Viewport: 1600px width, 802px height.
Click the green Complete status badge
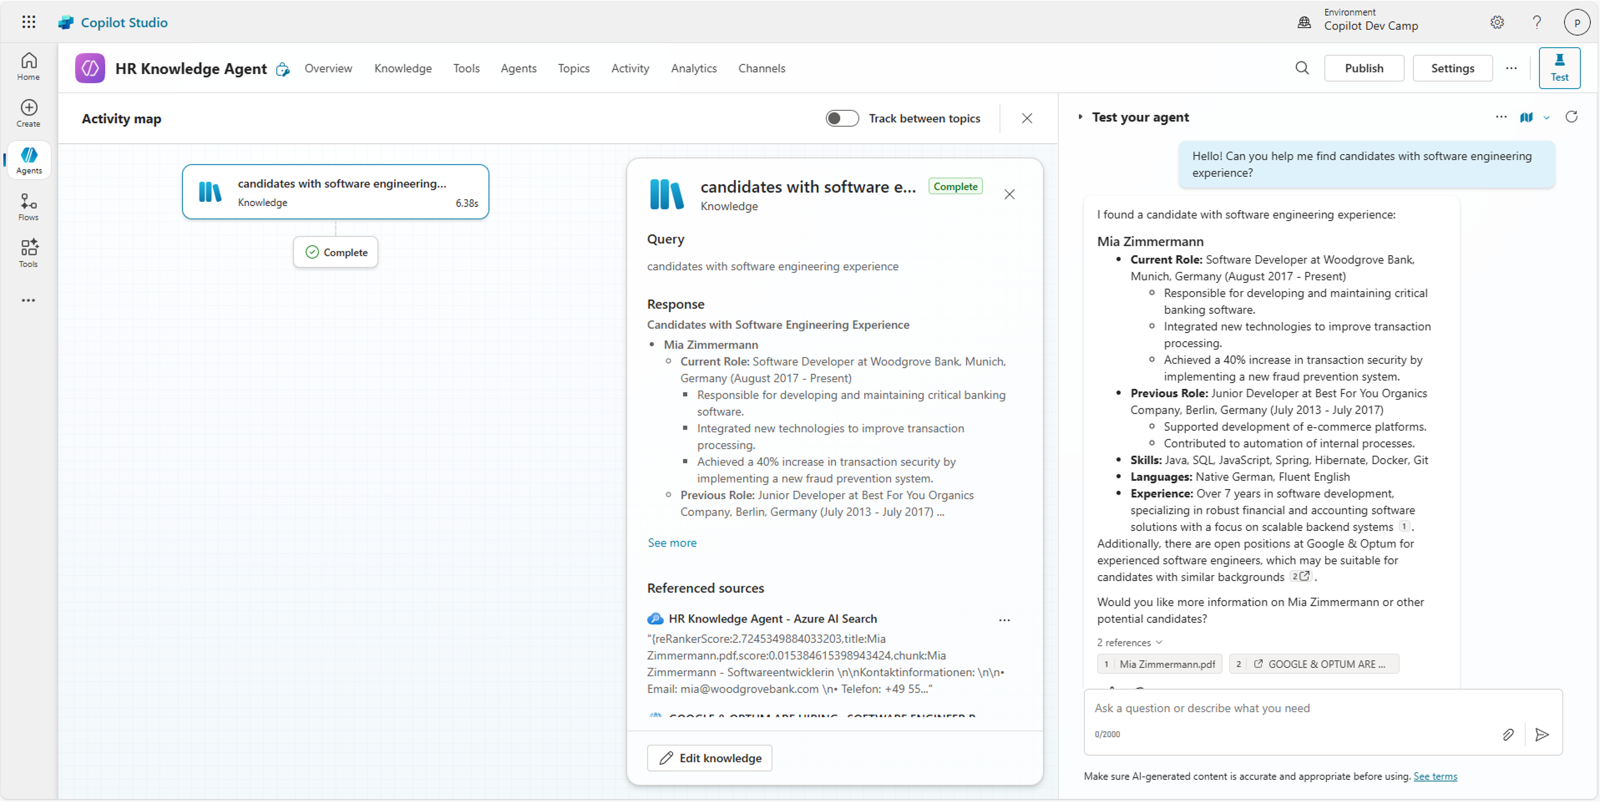tap(956, 186)
